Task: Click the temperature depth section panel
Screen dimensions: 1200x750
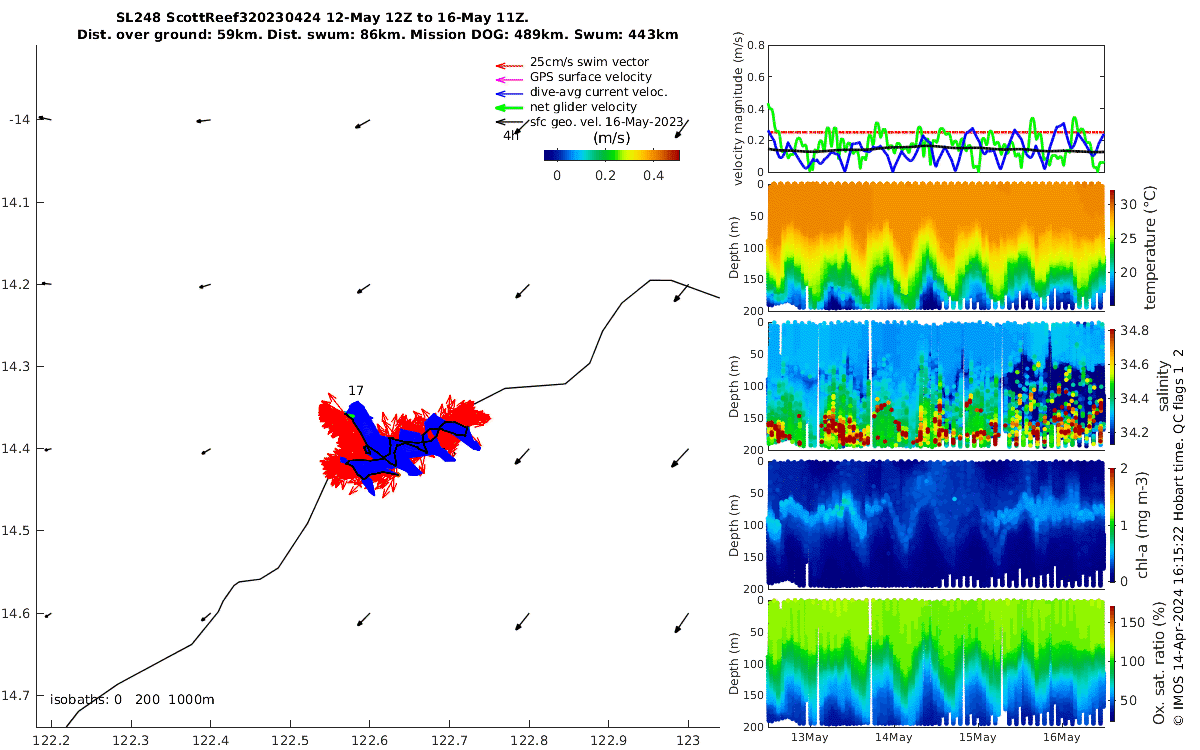Action: tap(936, 246)
